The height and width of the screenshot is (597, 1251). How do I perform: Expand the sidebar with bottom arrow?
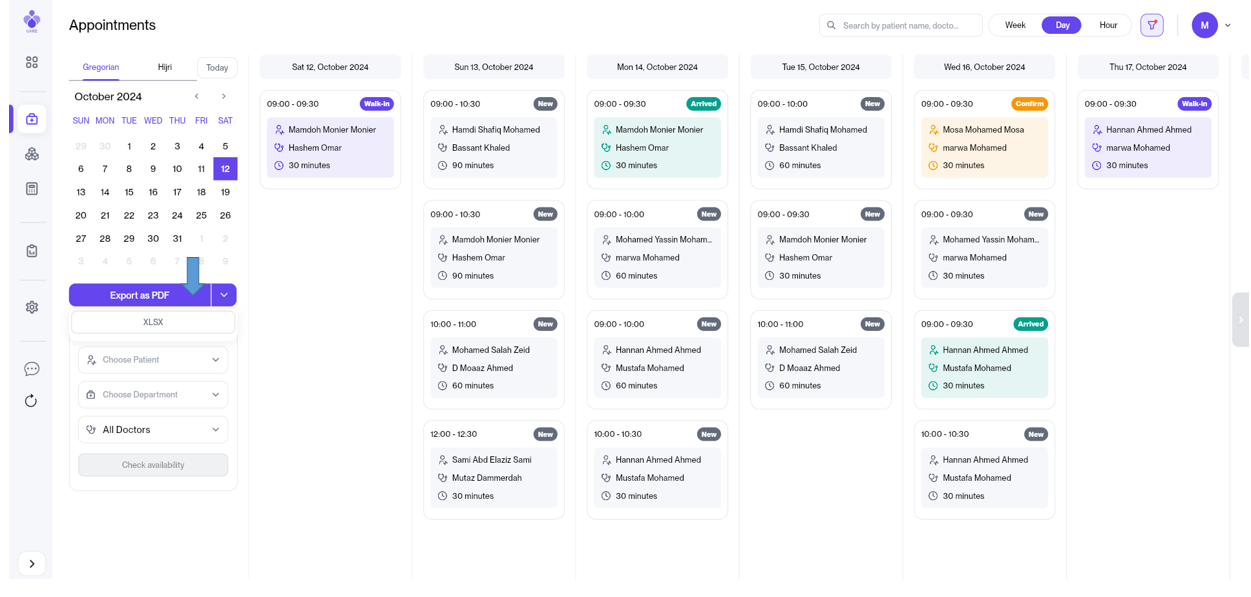pos(32,564)
